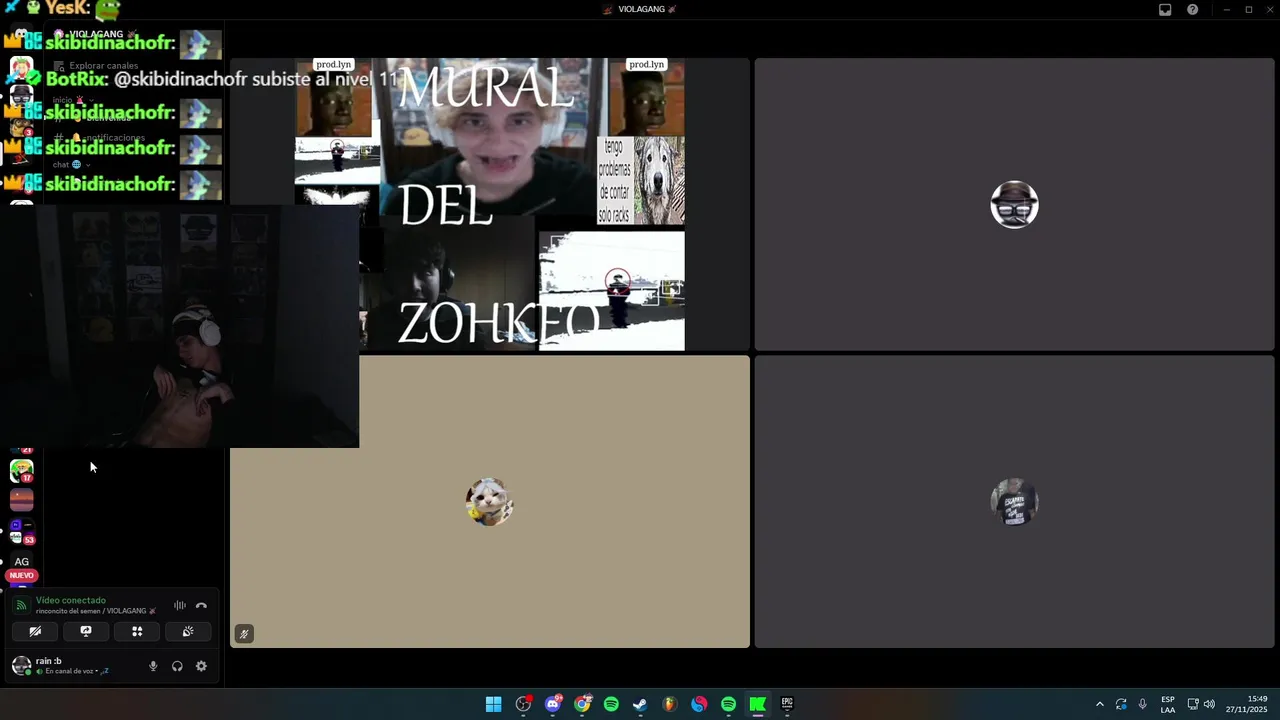Open the server folder with 53 badge
This screenshot has width=1280, height=720.
pyautogui.click(x=21, y=531)
